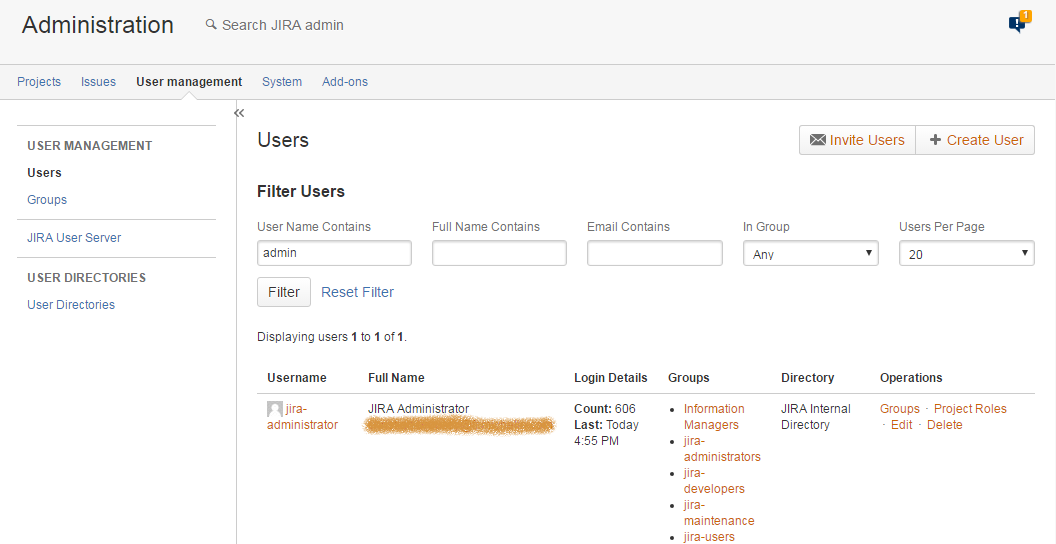Select the Issues tab

click(x=98, y=82)
